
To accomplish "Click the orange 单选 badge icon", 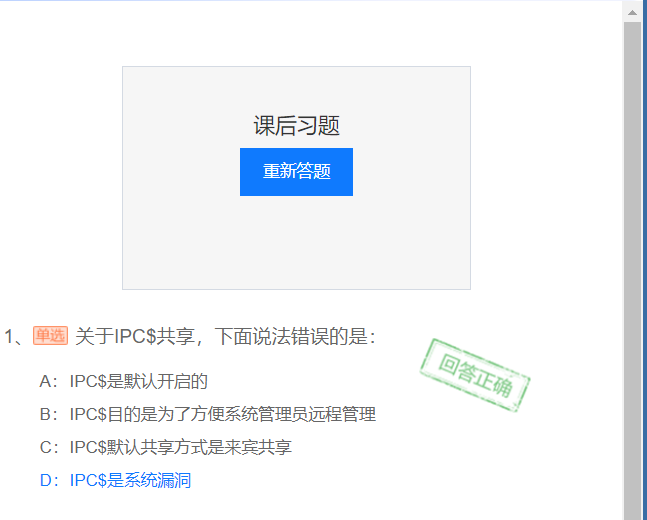I will point(50,336).
